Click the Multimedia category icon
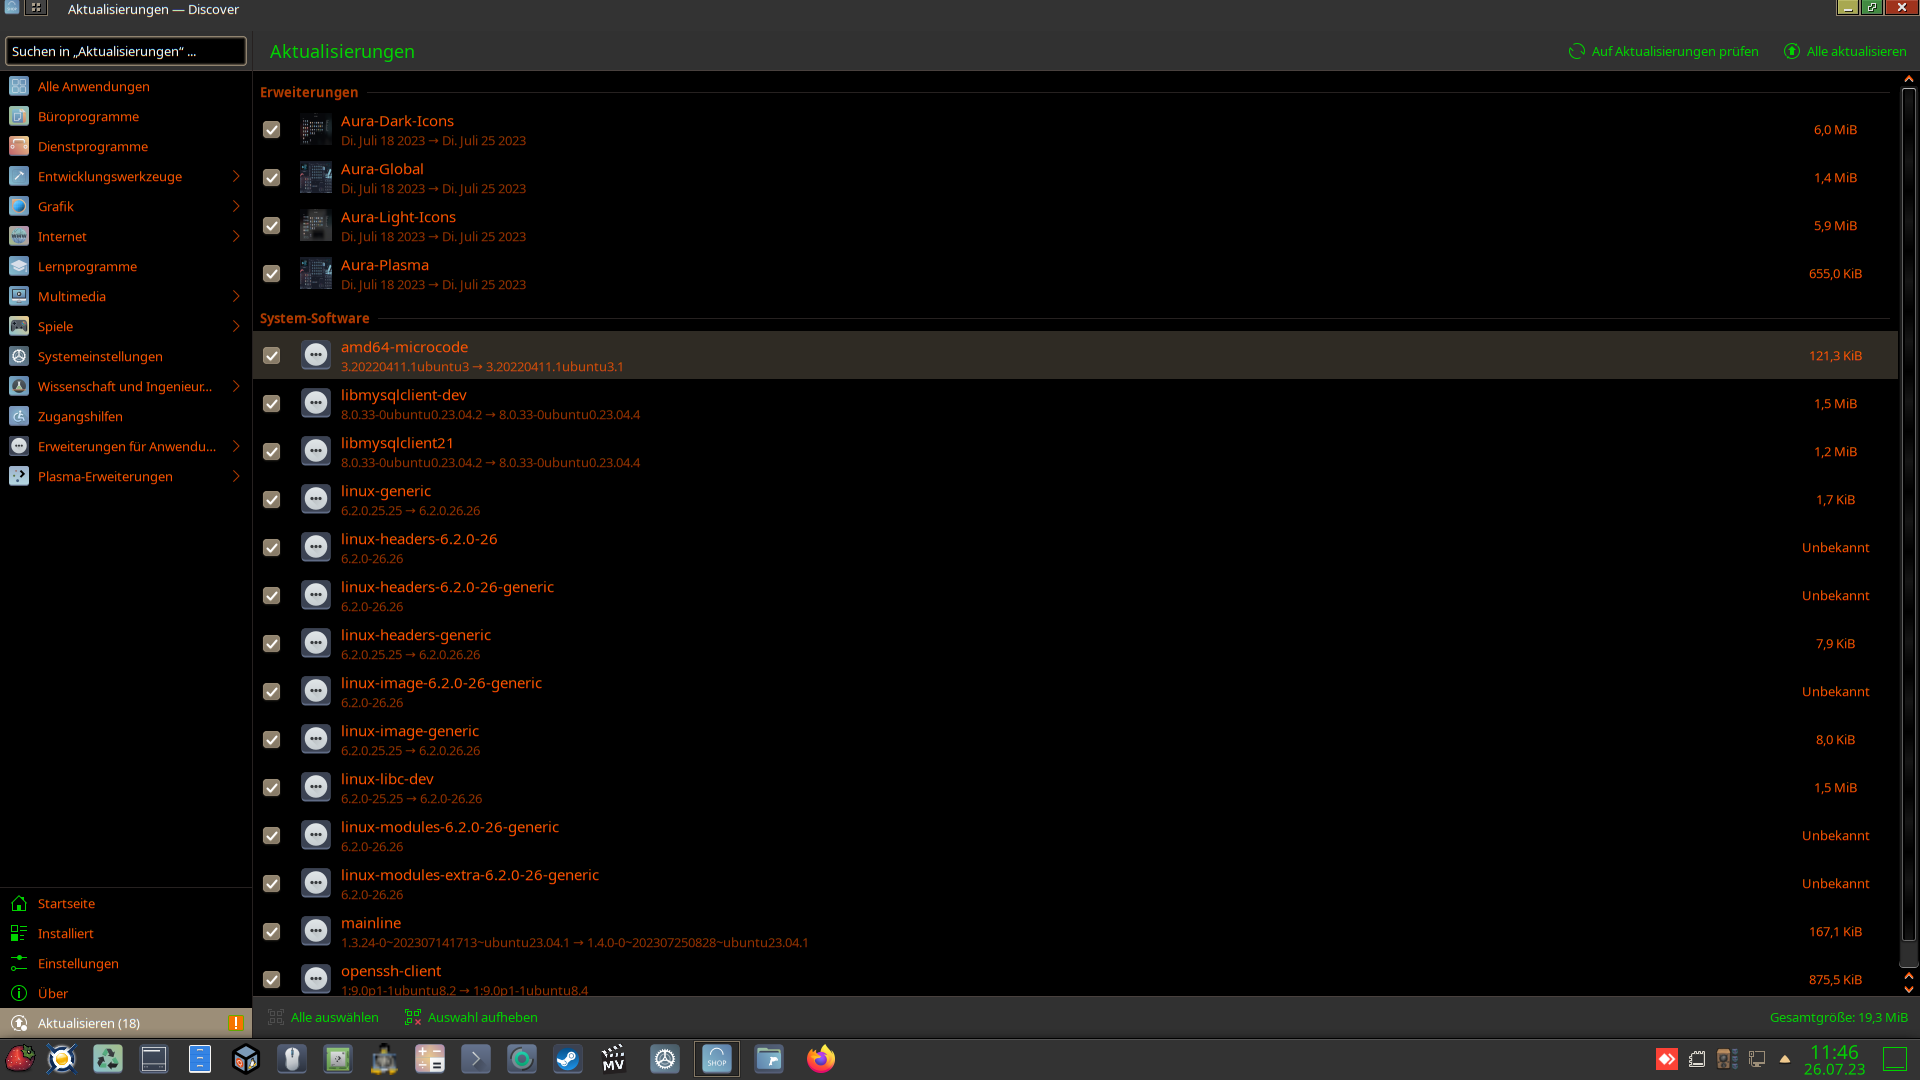The image size is (1920, 1080). point(19,296)
